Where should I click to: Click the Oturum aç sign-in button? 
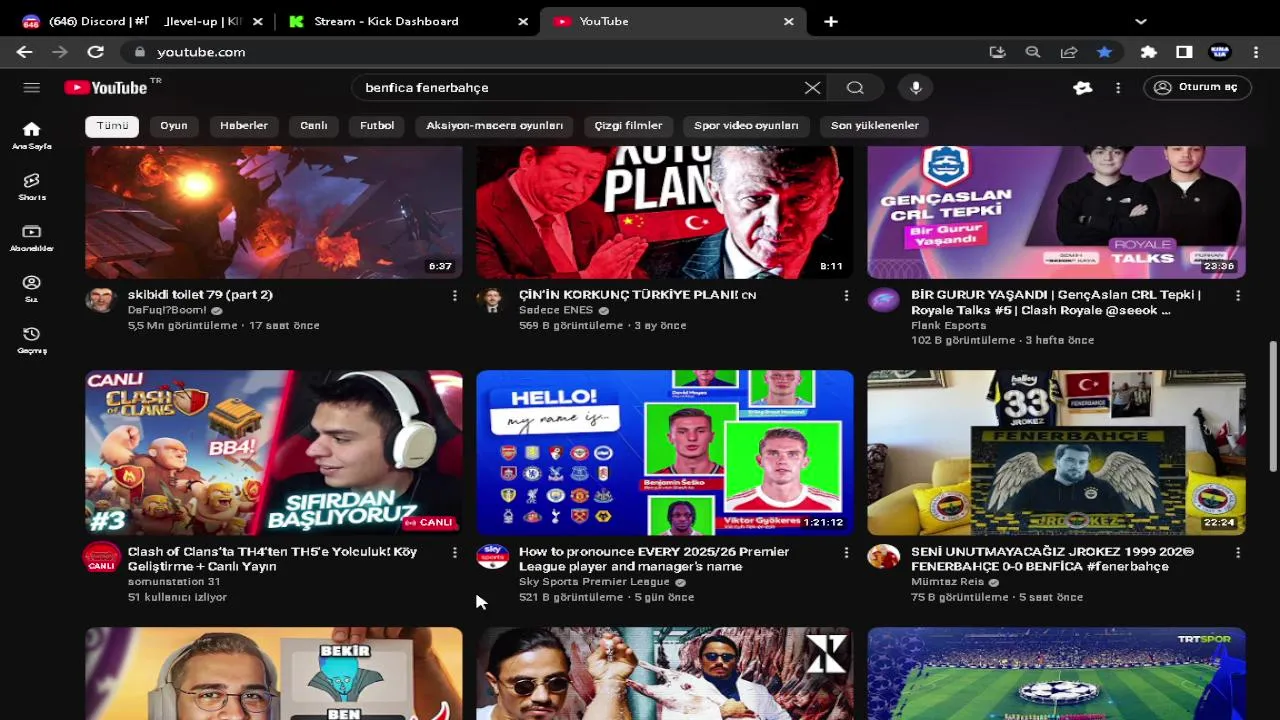point(1197,88)
